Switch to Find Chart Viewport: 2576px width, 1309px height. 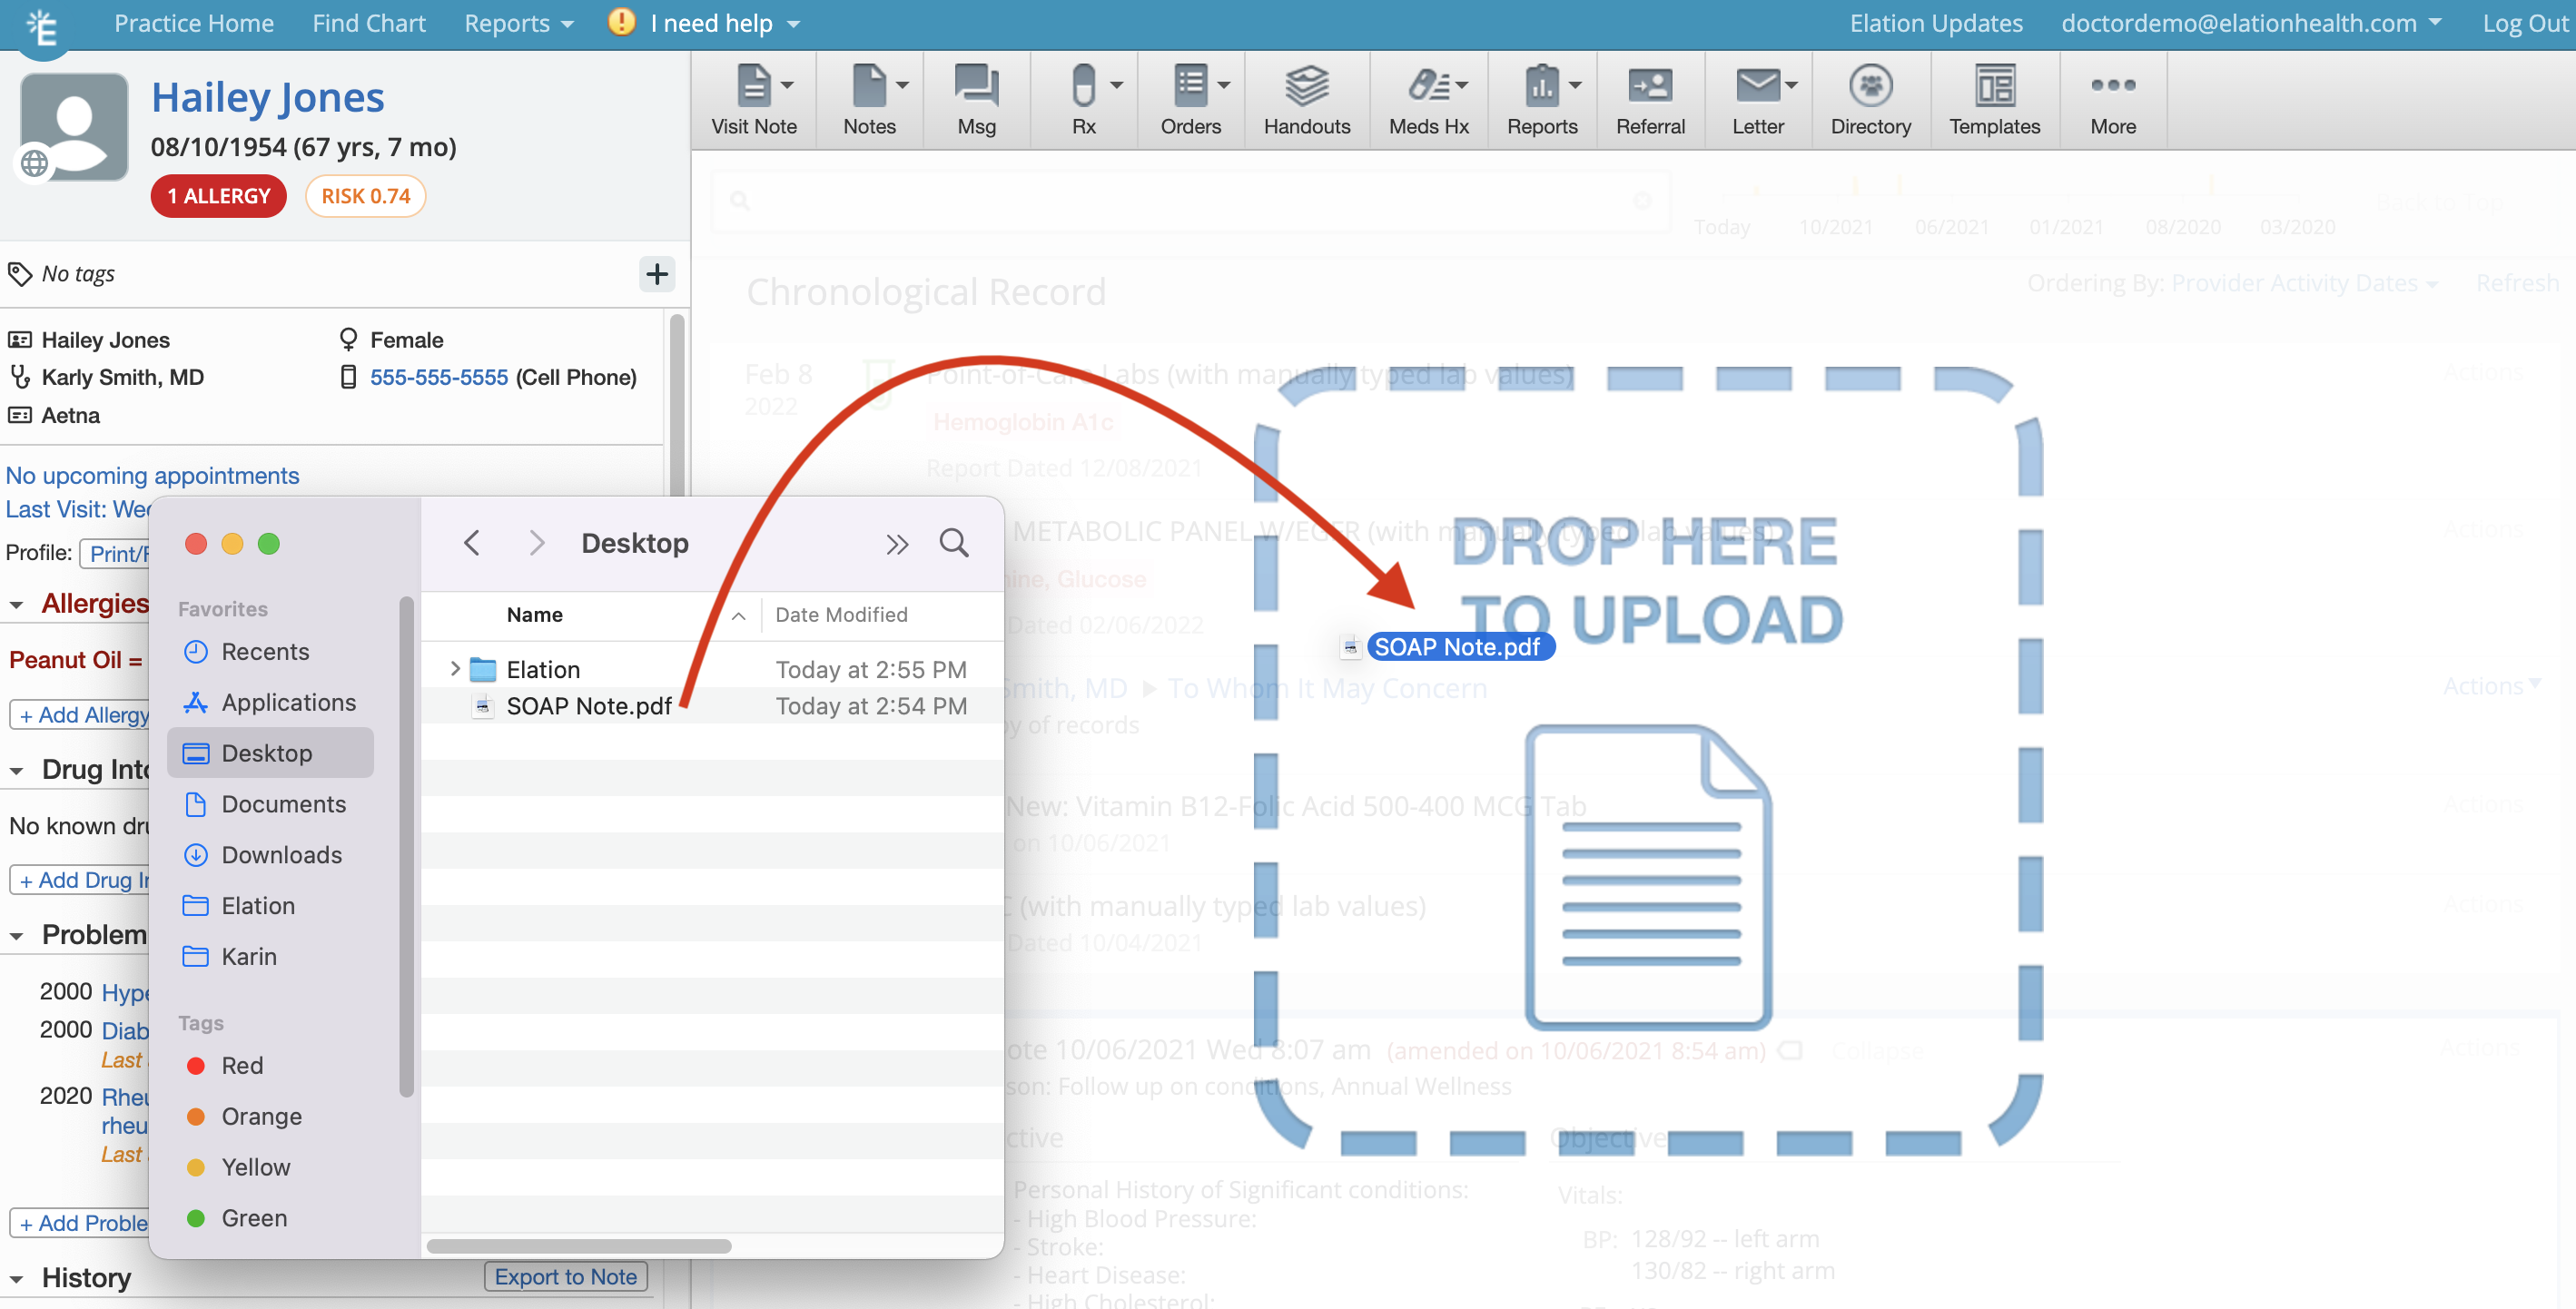pyautogui.click(x=369, y=22)
